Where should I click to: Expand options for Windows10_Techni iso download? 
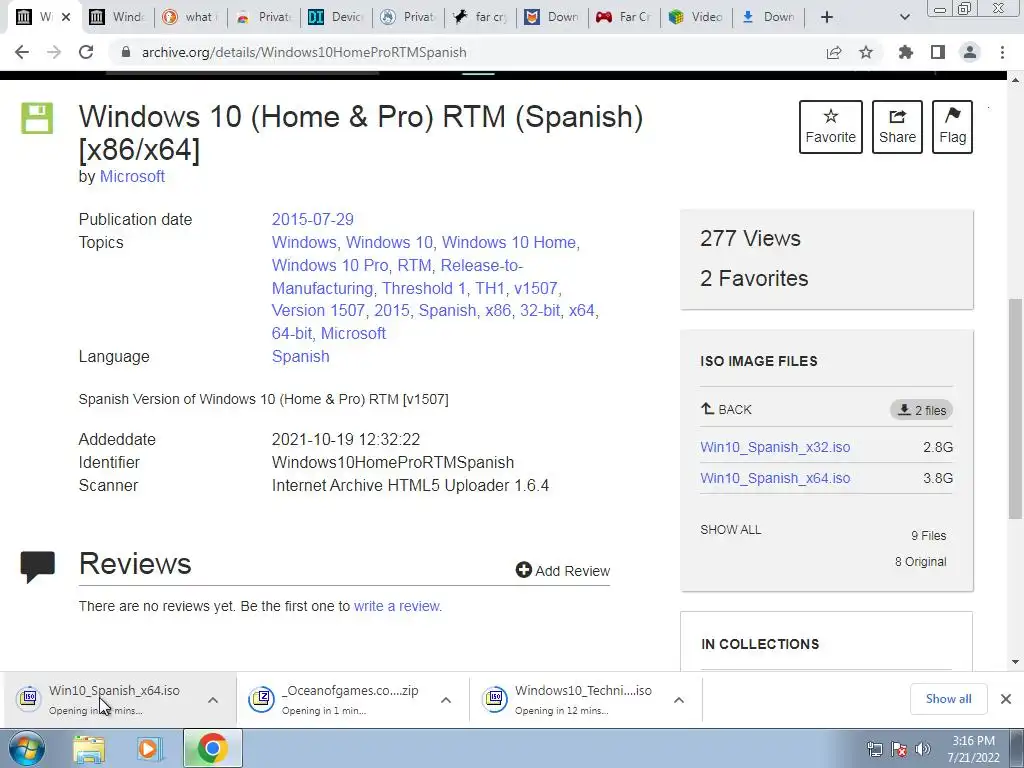pos(679,700)
